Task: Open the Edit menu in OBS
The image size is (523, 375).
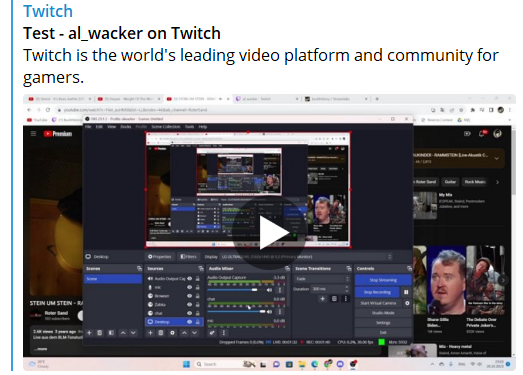Action: pos(99,127)
